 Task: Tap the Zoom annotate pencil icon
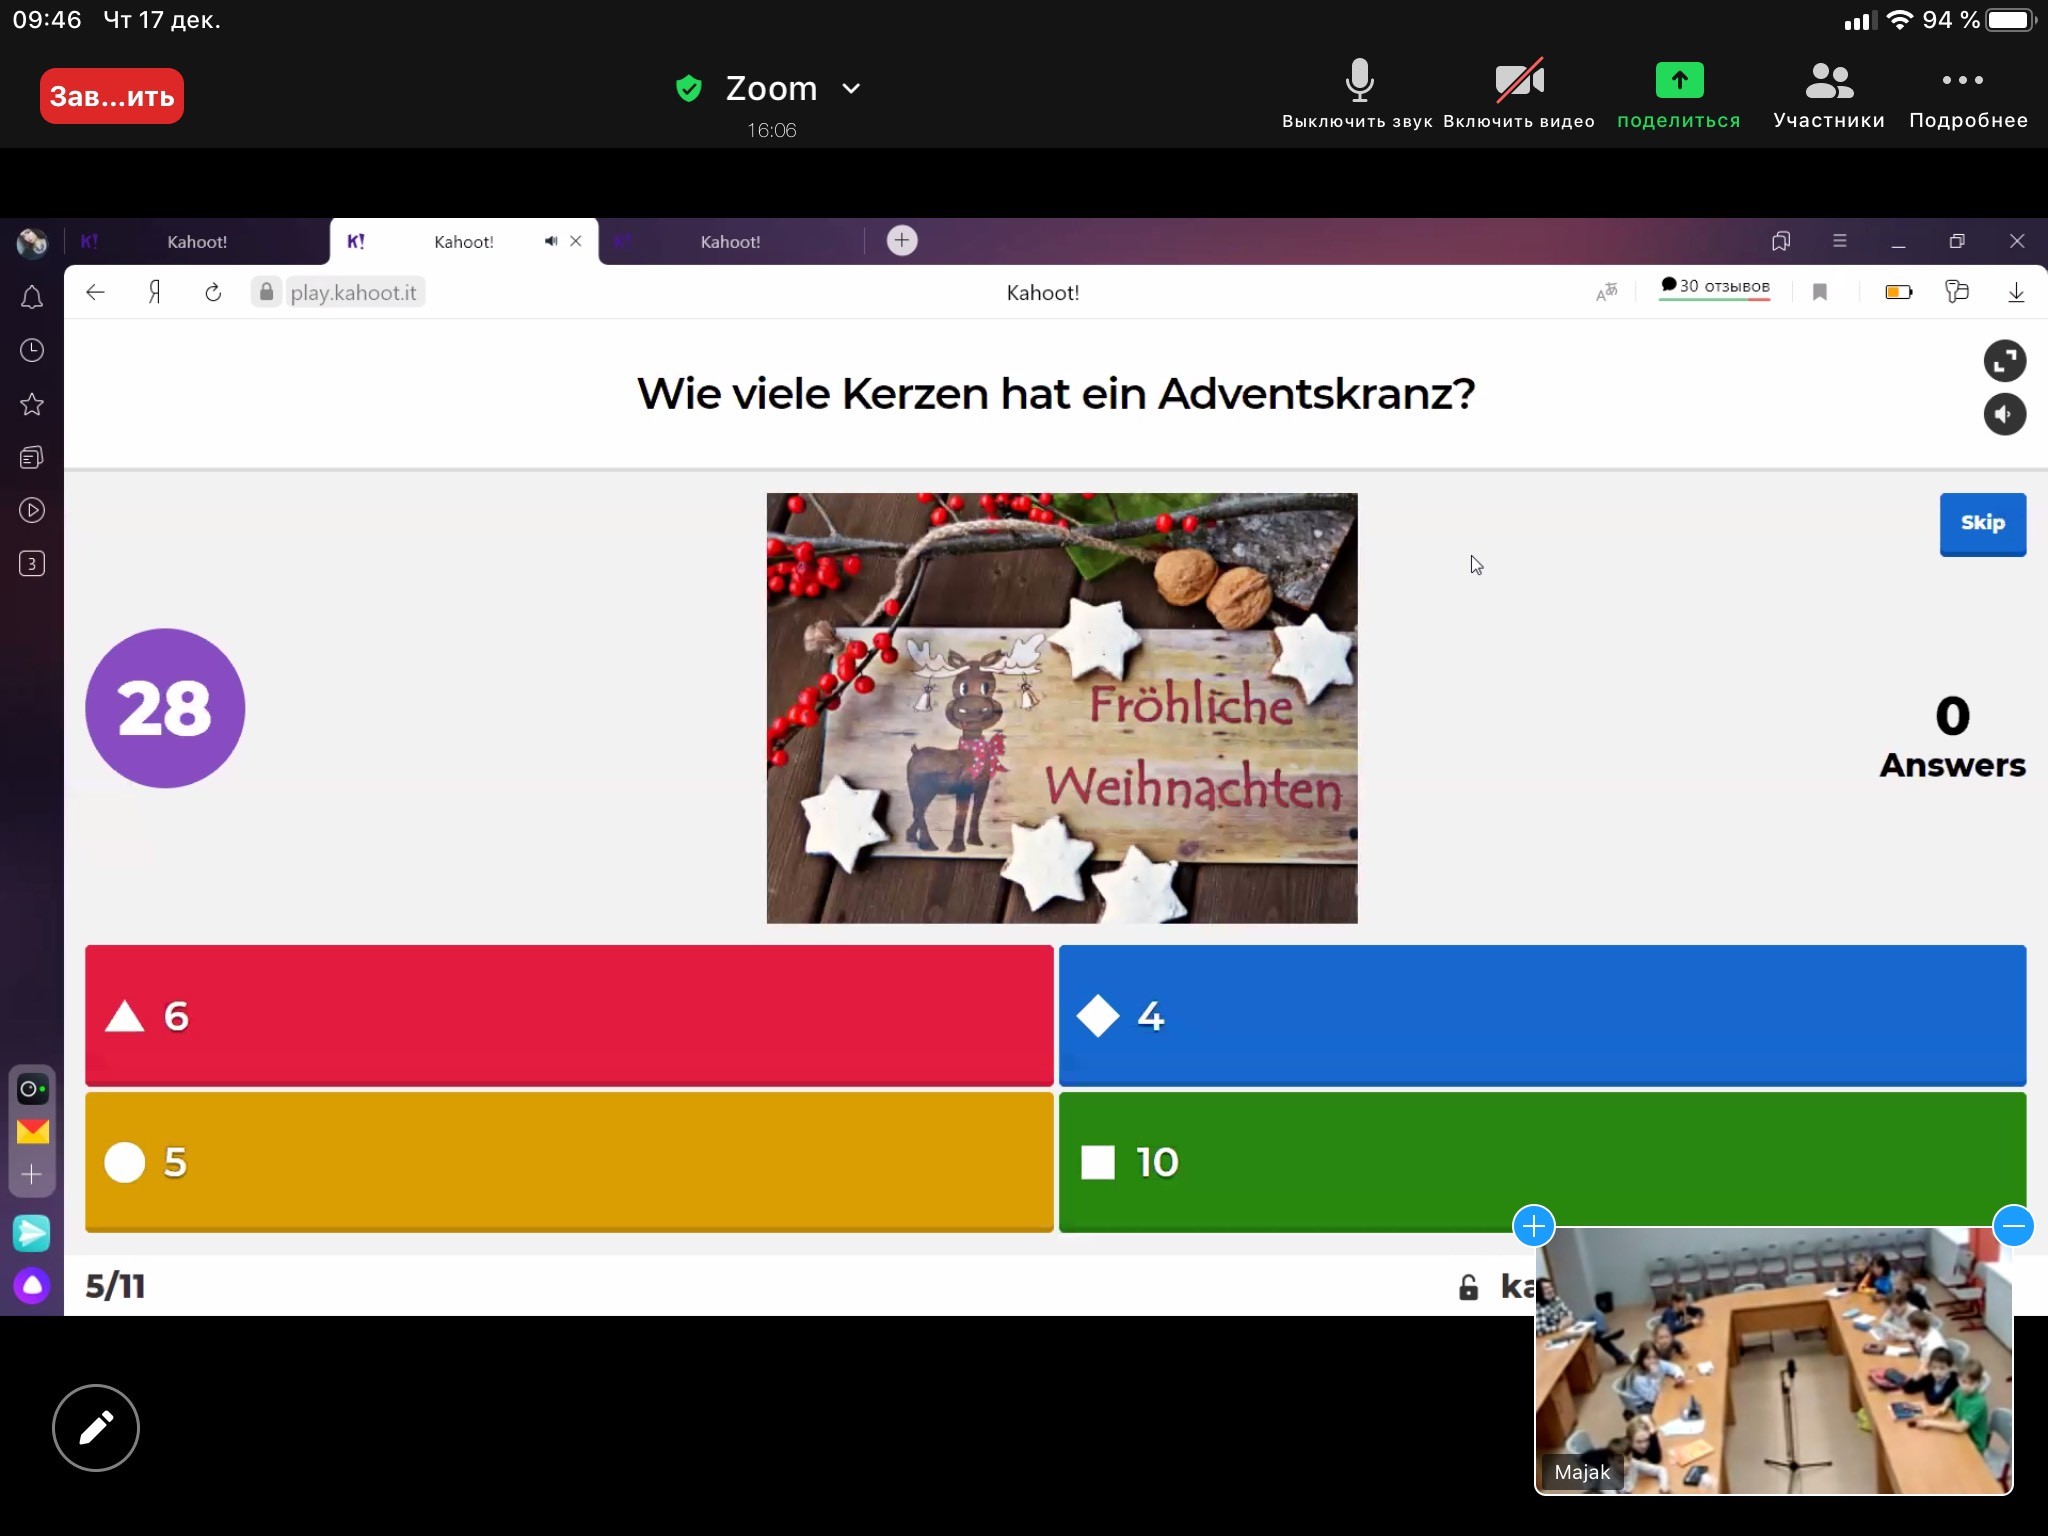tap(96, 1427)
